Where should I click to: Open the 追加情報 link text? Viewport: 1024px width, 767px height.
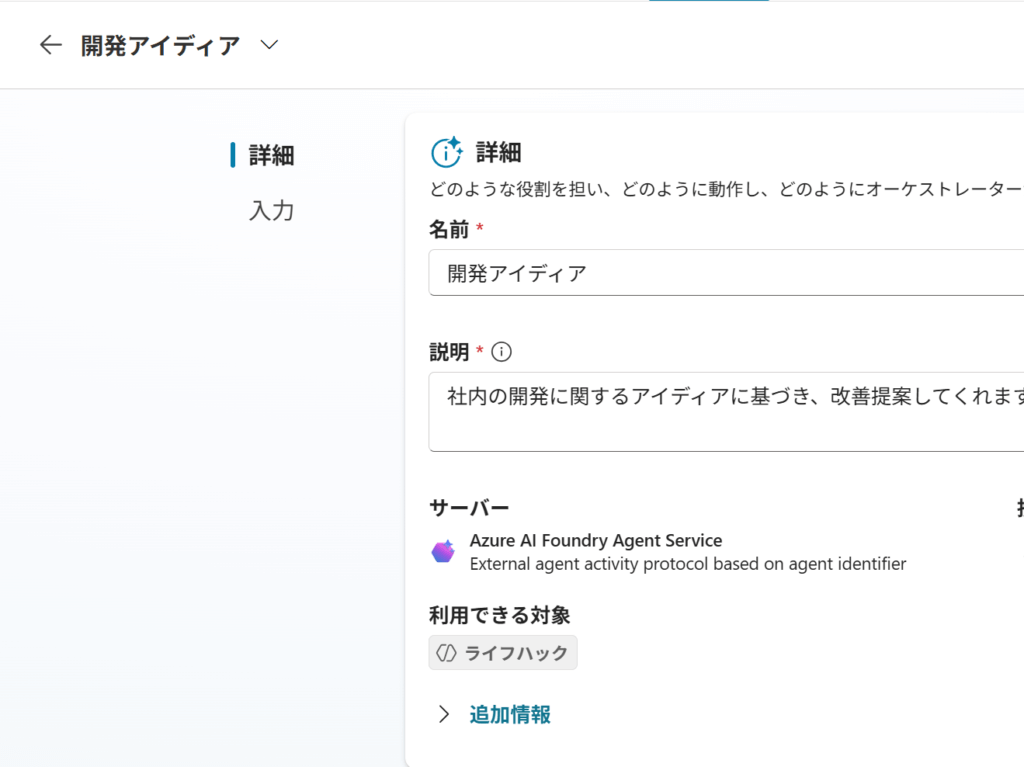coord(510,714)
